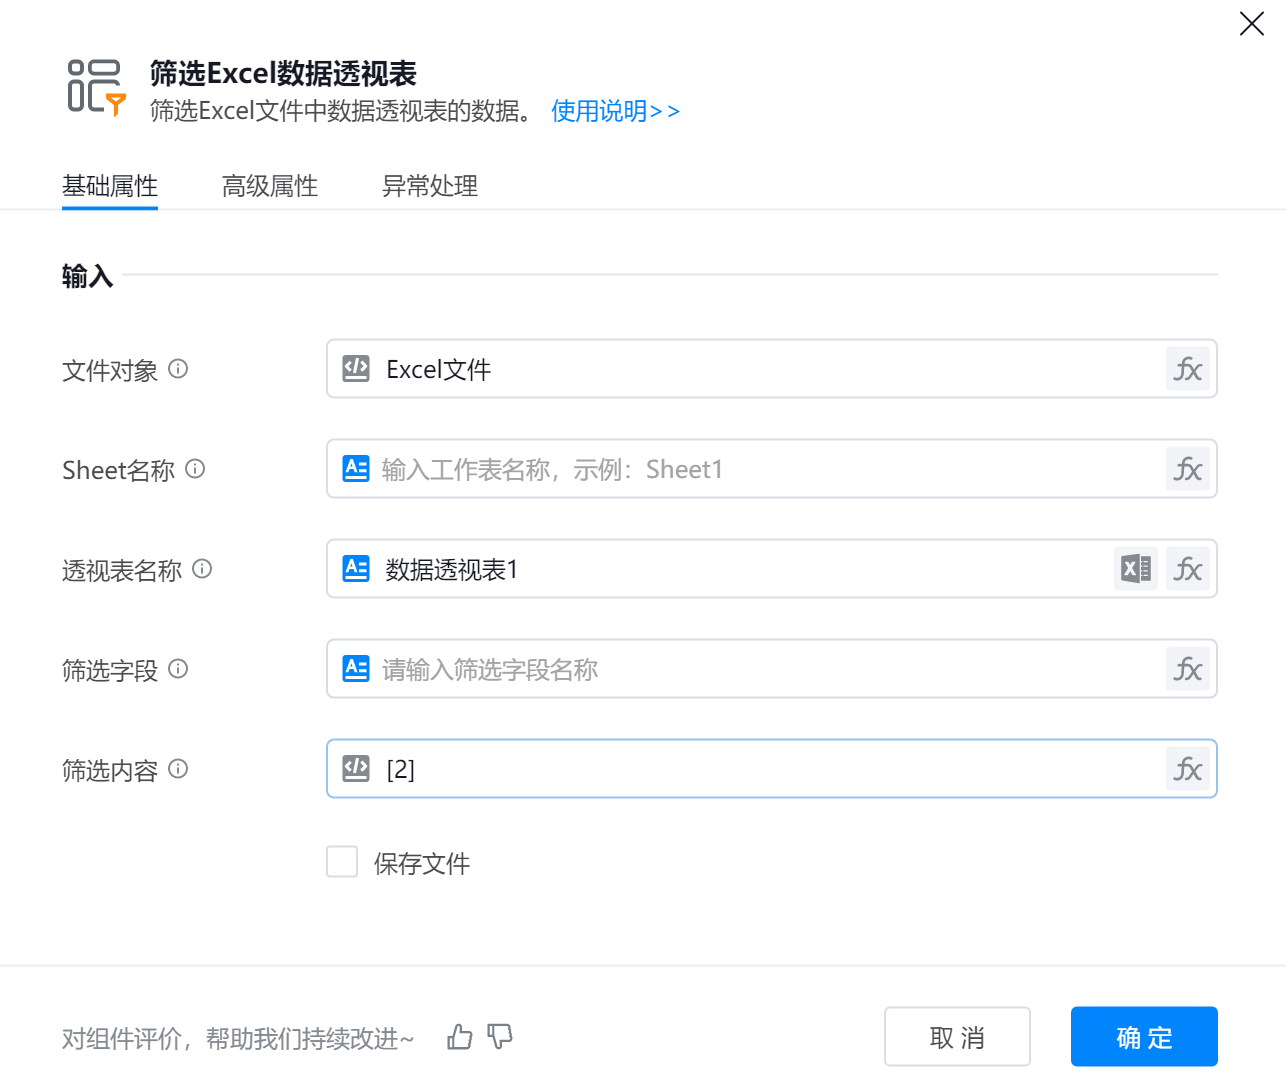Give thumbs down feedback for component
Screen dimensions: 1286x1089
click(x=500, y=1037)
